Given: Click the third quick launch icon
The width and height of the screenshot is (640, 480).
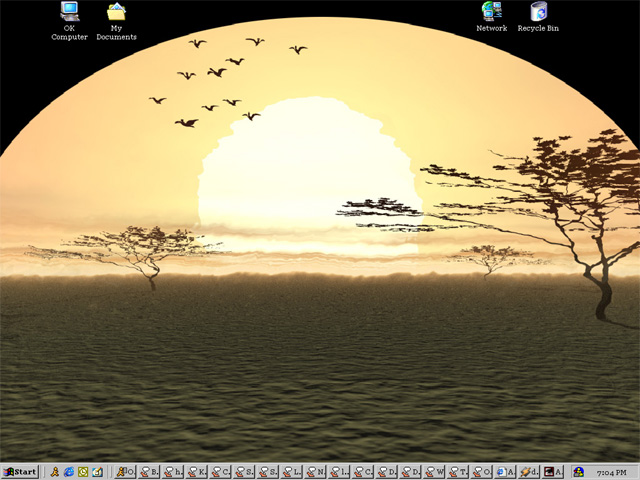Looking at the screenshot, I should [83, 471].
